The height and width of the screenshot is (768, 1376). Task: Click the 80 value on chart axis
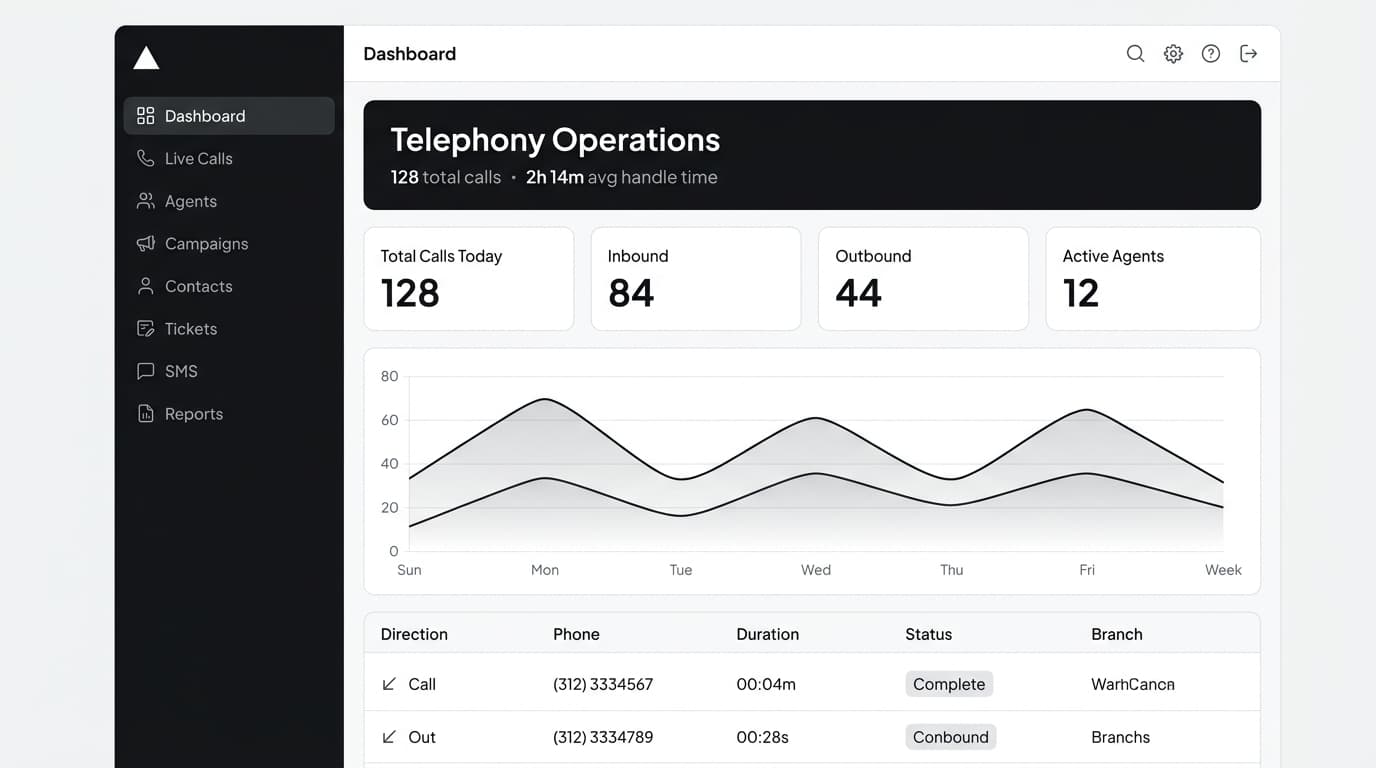point(389,377)
